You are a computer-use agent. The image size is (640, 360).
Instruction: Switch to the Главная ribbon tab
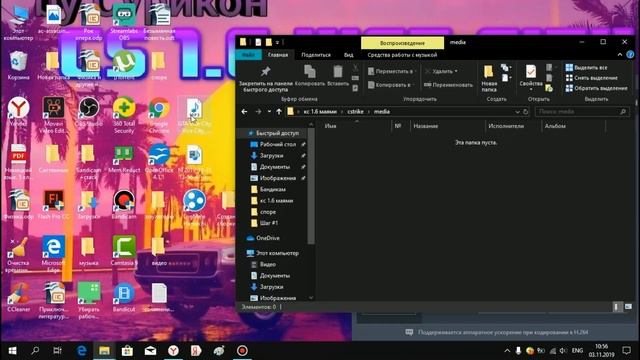[278, 55]
